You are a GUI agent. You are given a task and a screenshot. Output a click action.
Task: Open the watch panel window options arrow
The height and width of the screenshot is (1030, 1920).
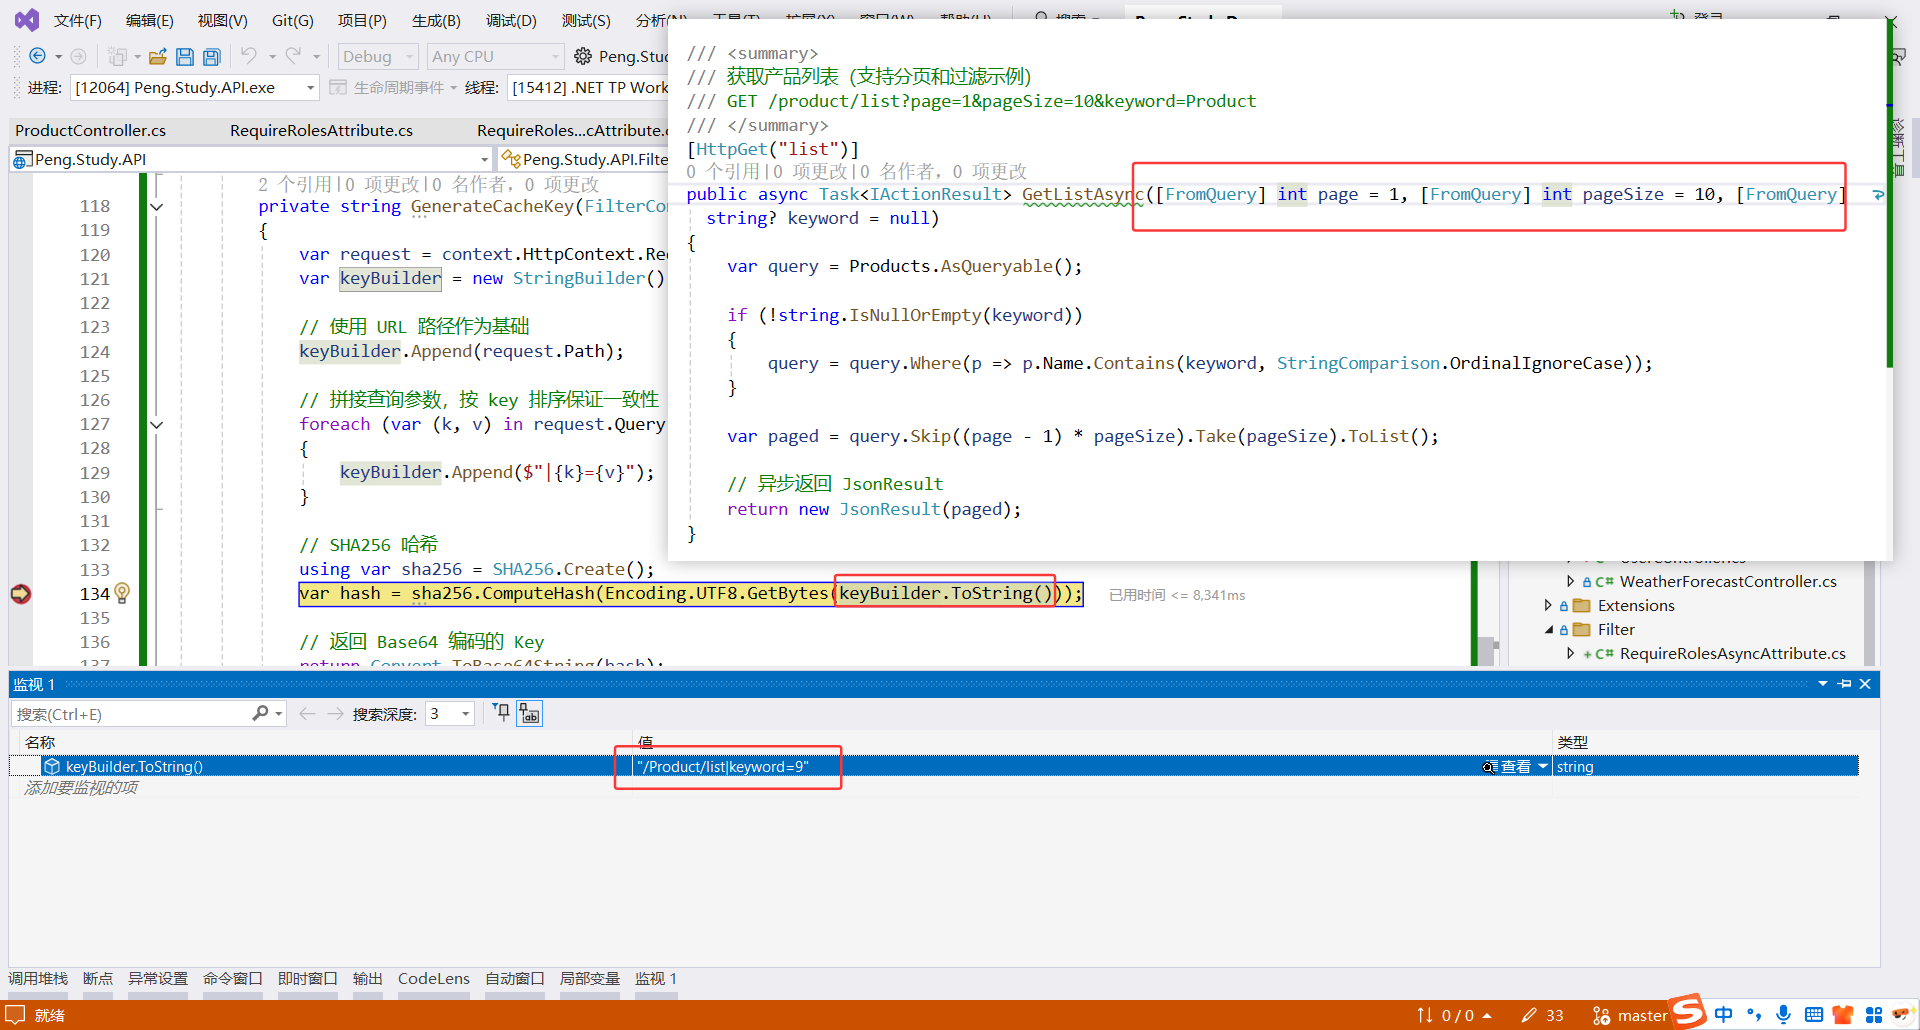pyautogui.click(x=1822, y=684)
